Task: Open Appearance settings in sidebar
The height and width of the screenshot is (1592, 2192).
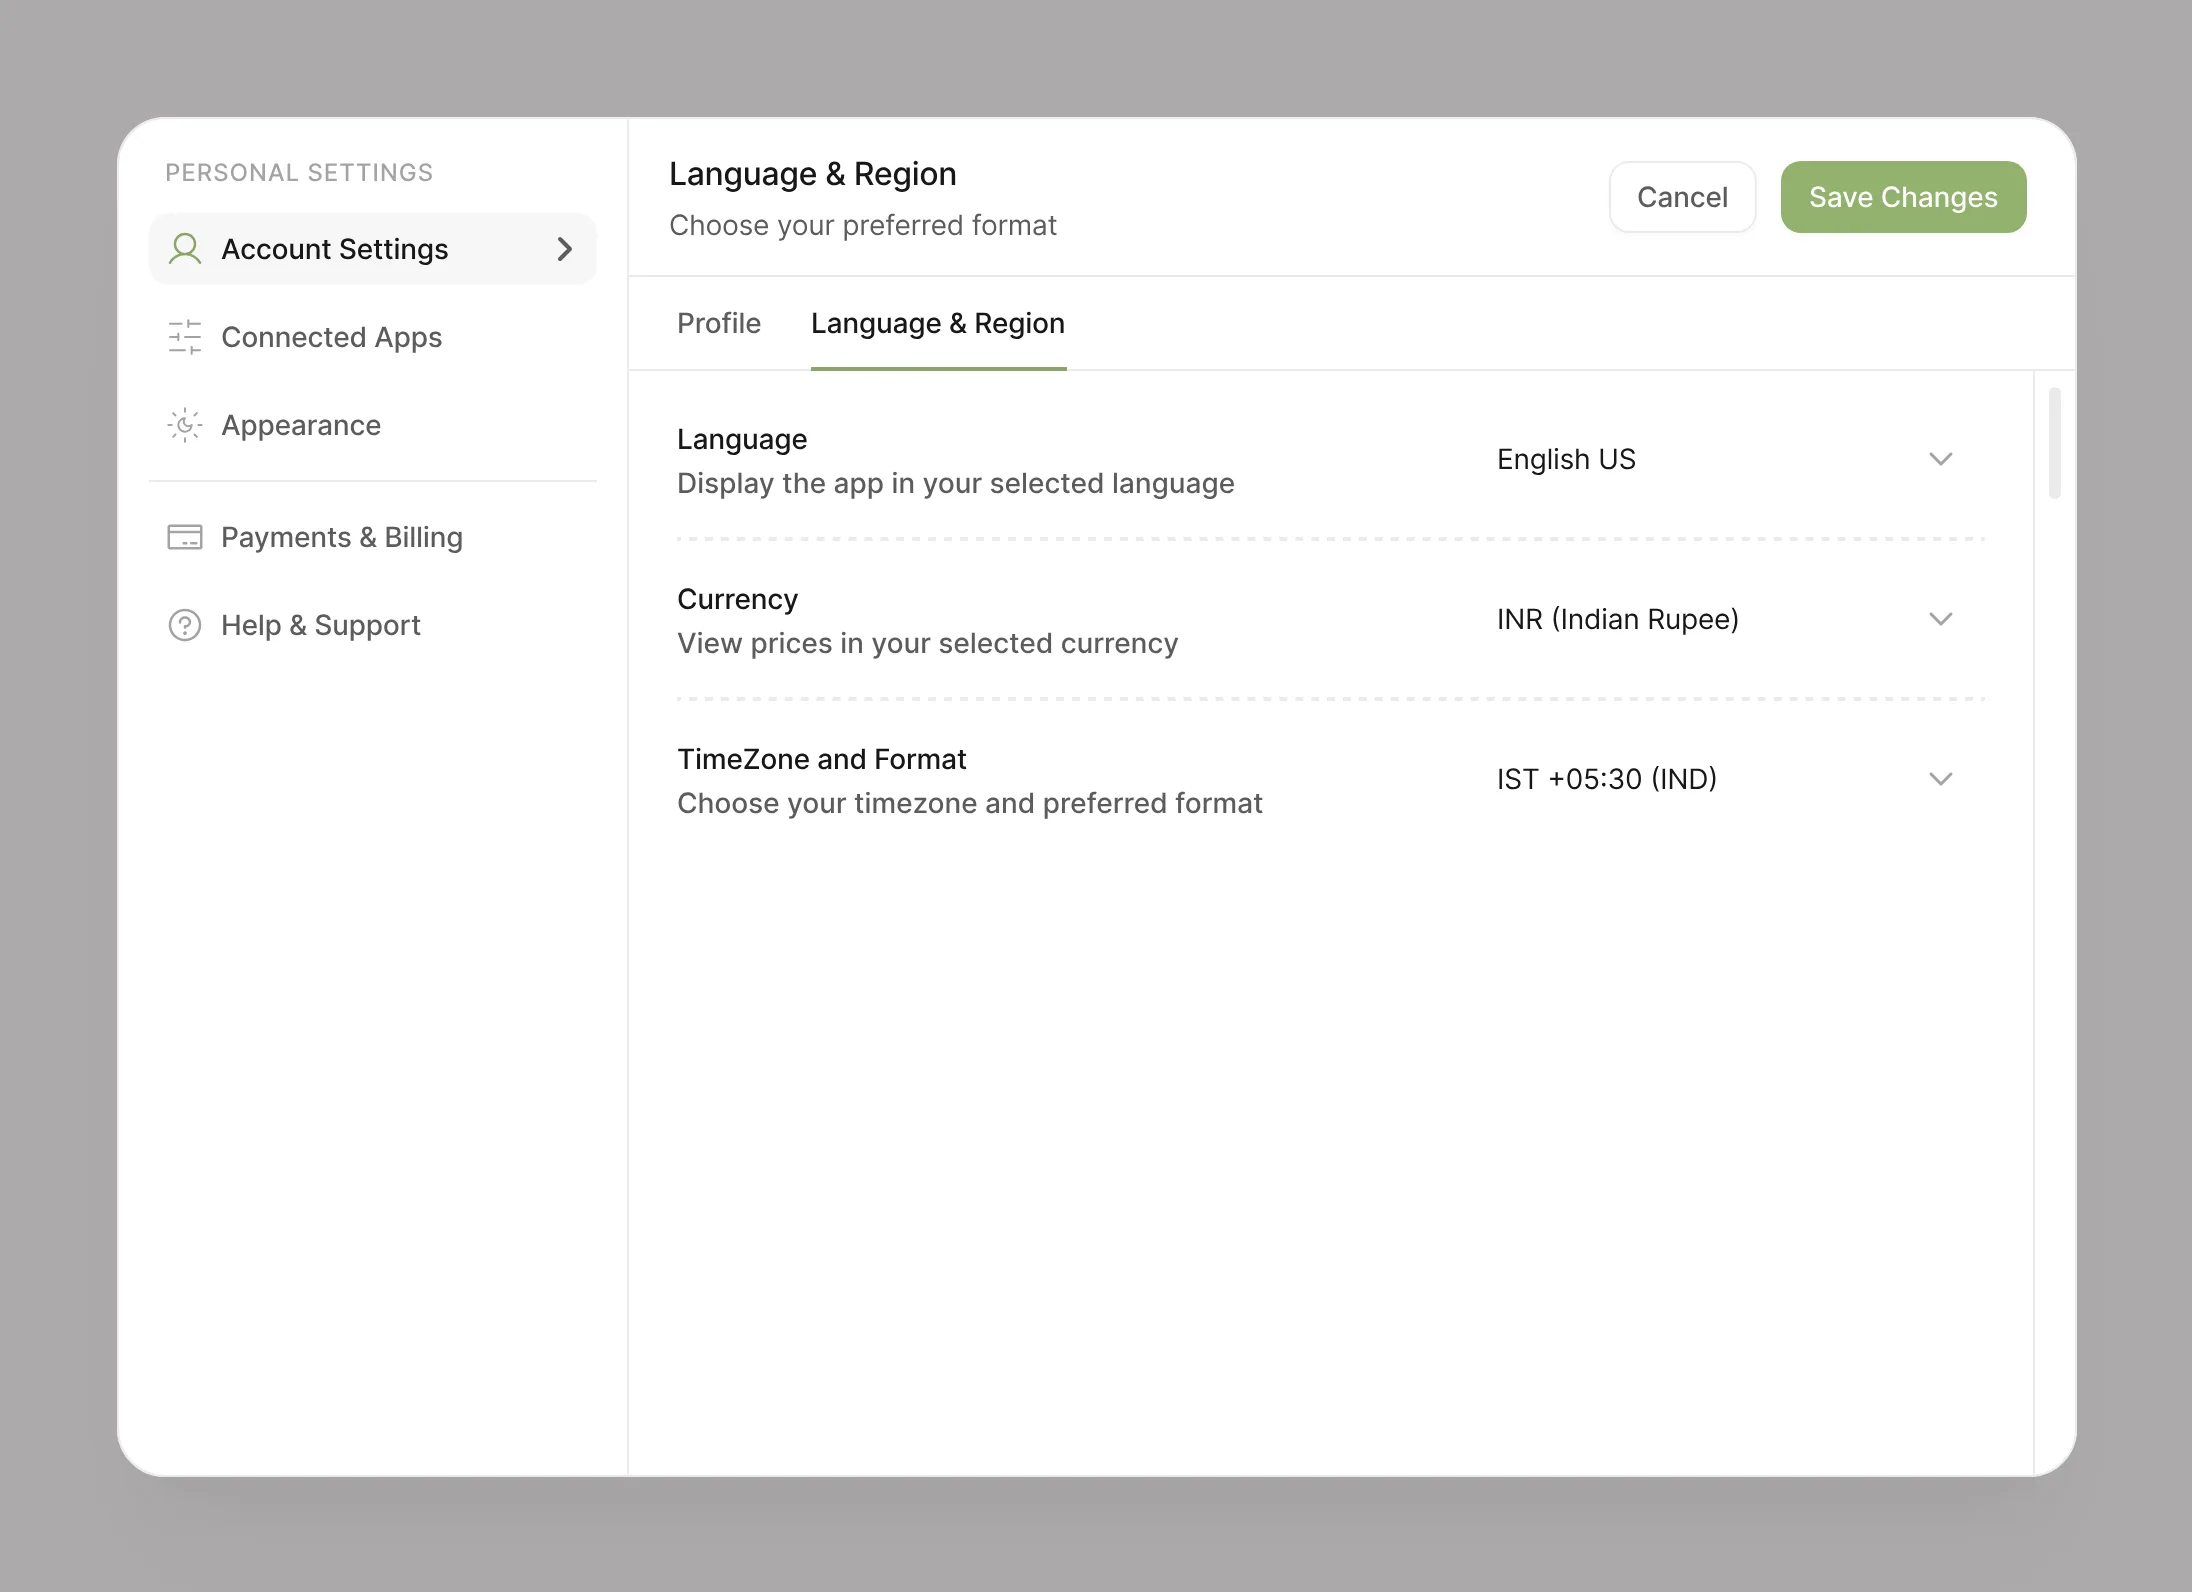Action: [x=372, y=425]
